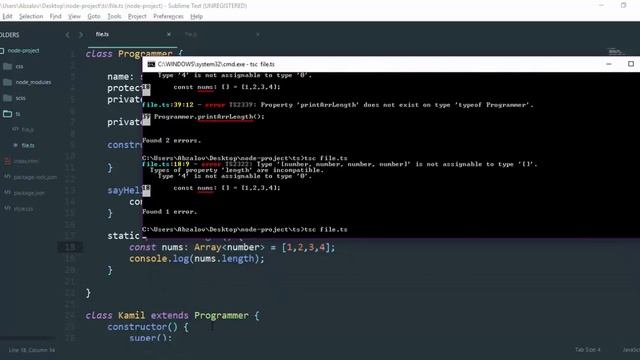Screen dimensions: 640x360
Task: Collapse the open ts folder
Action: pyautogui.click(x=18, y=114)
